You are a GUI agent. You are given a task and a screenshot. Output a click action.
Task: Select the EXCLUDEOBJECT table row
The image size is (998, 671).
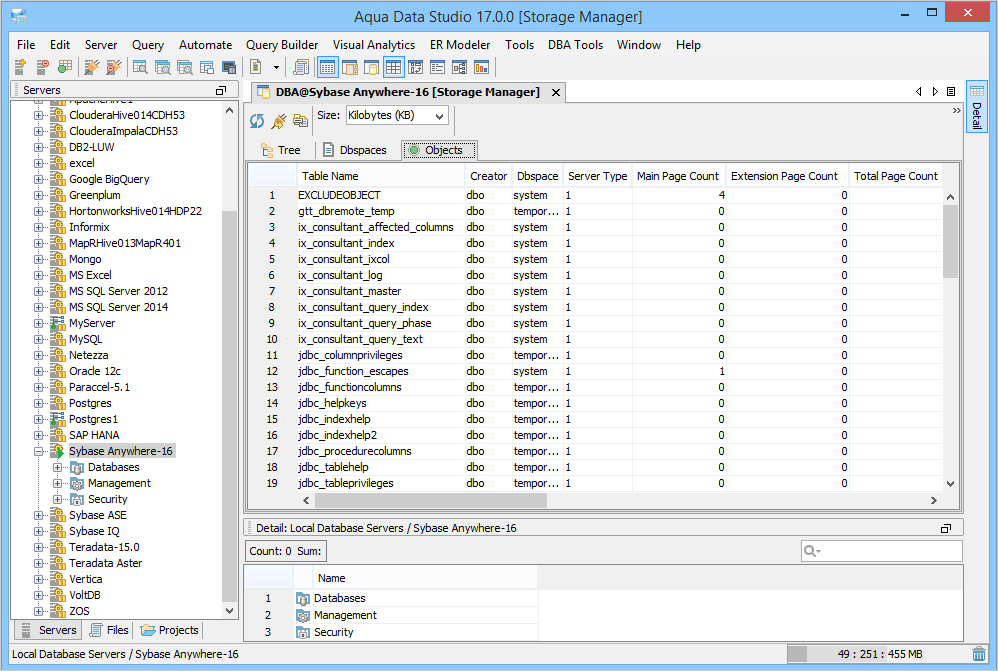595,195
